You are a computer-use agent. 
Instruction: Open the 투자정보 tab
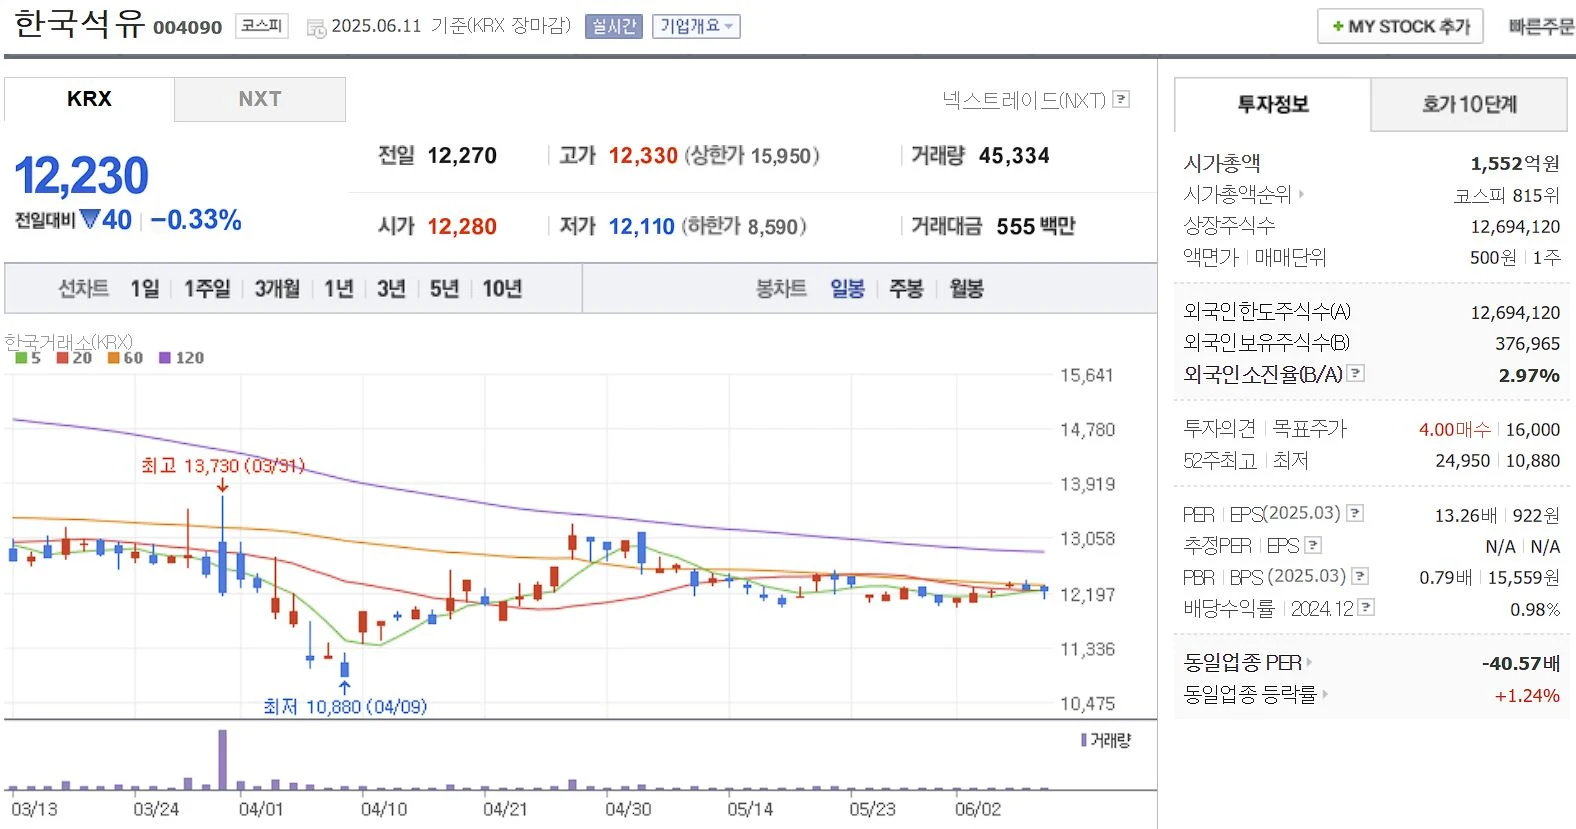tap(1272, 104)
